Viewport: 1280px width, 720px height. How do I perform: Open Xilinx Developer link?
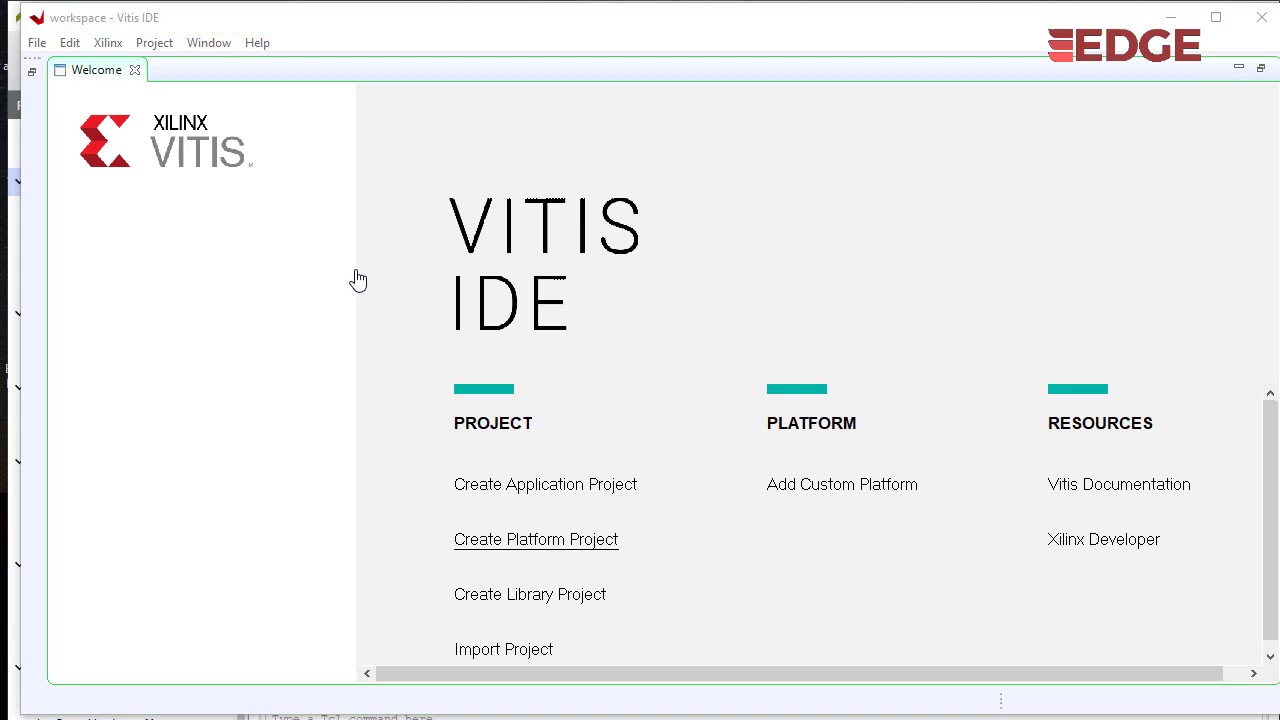click(1104, 539)
